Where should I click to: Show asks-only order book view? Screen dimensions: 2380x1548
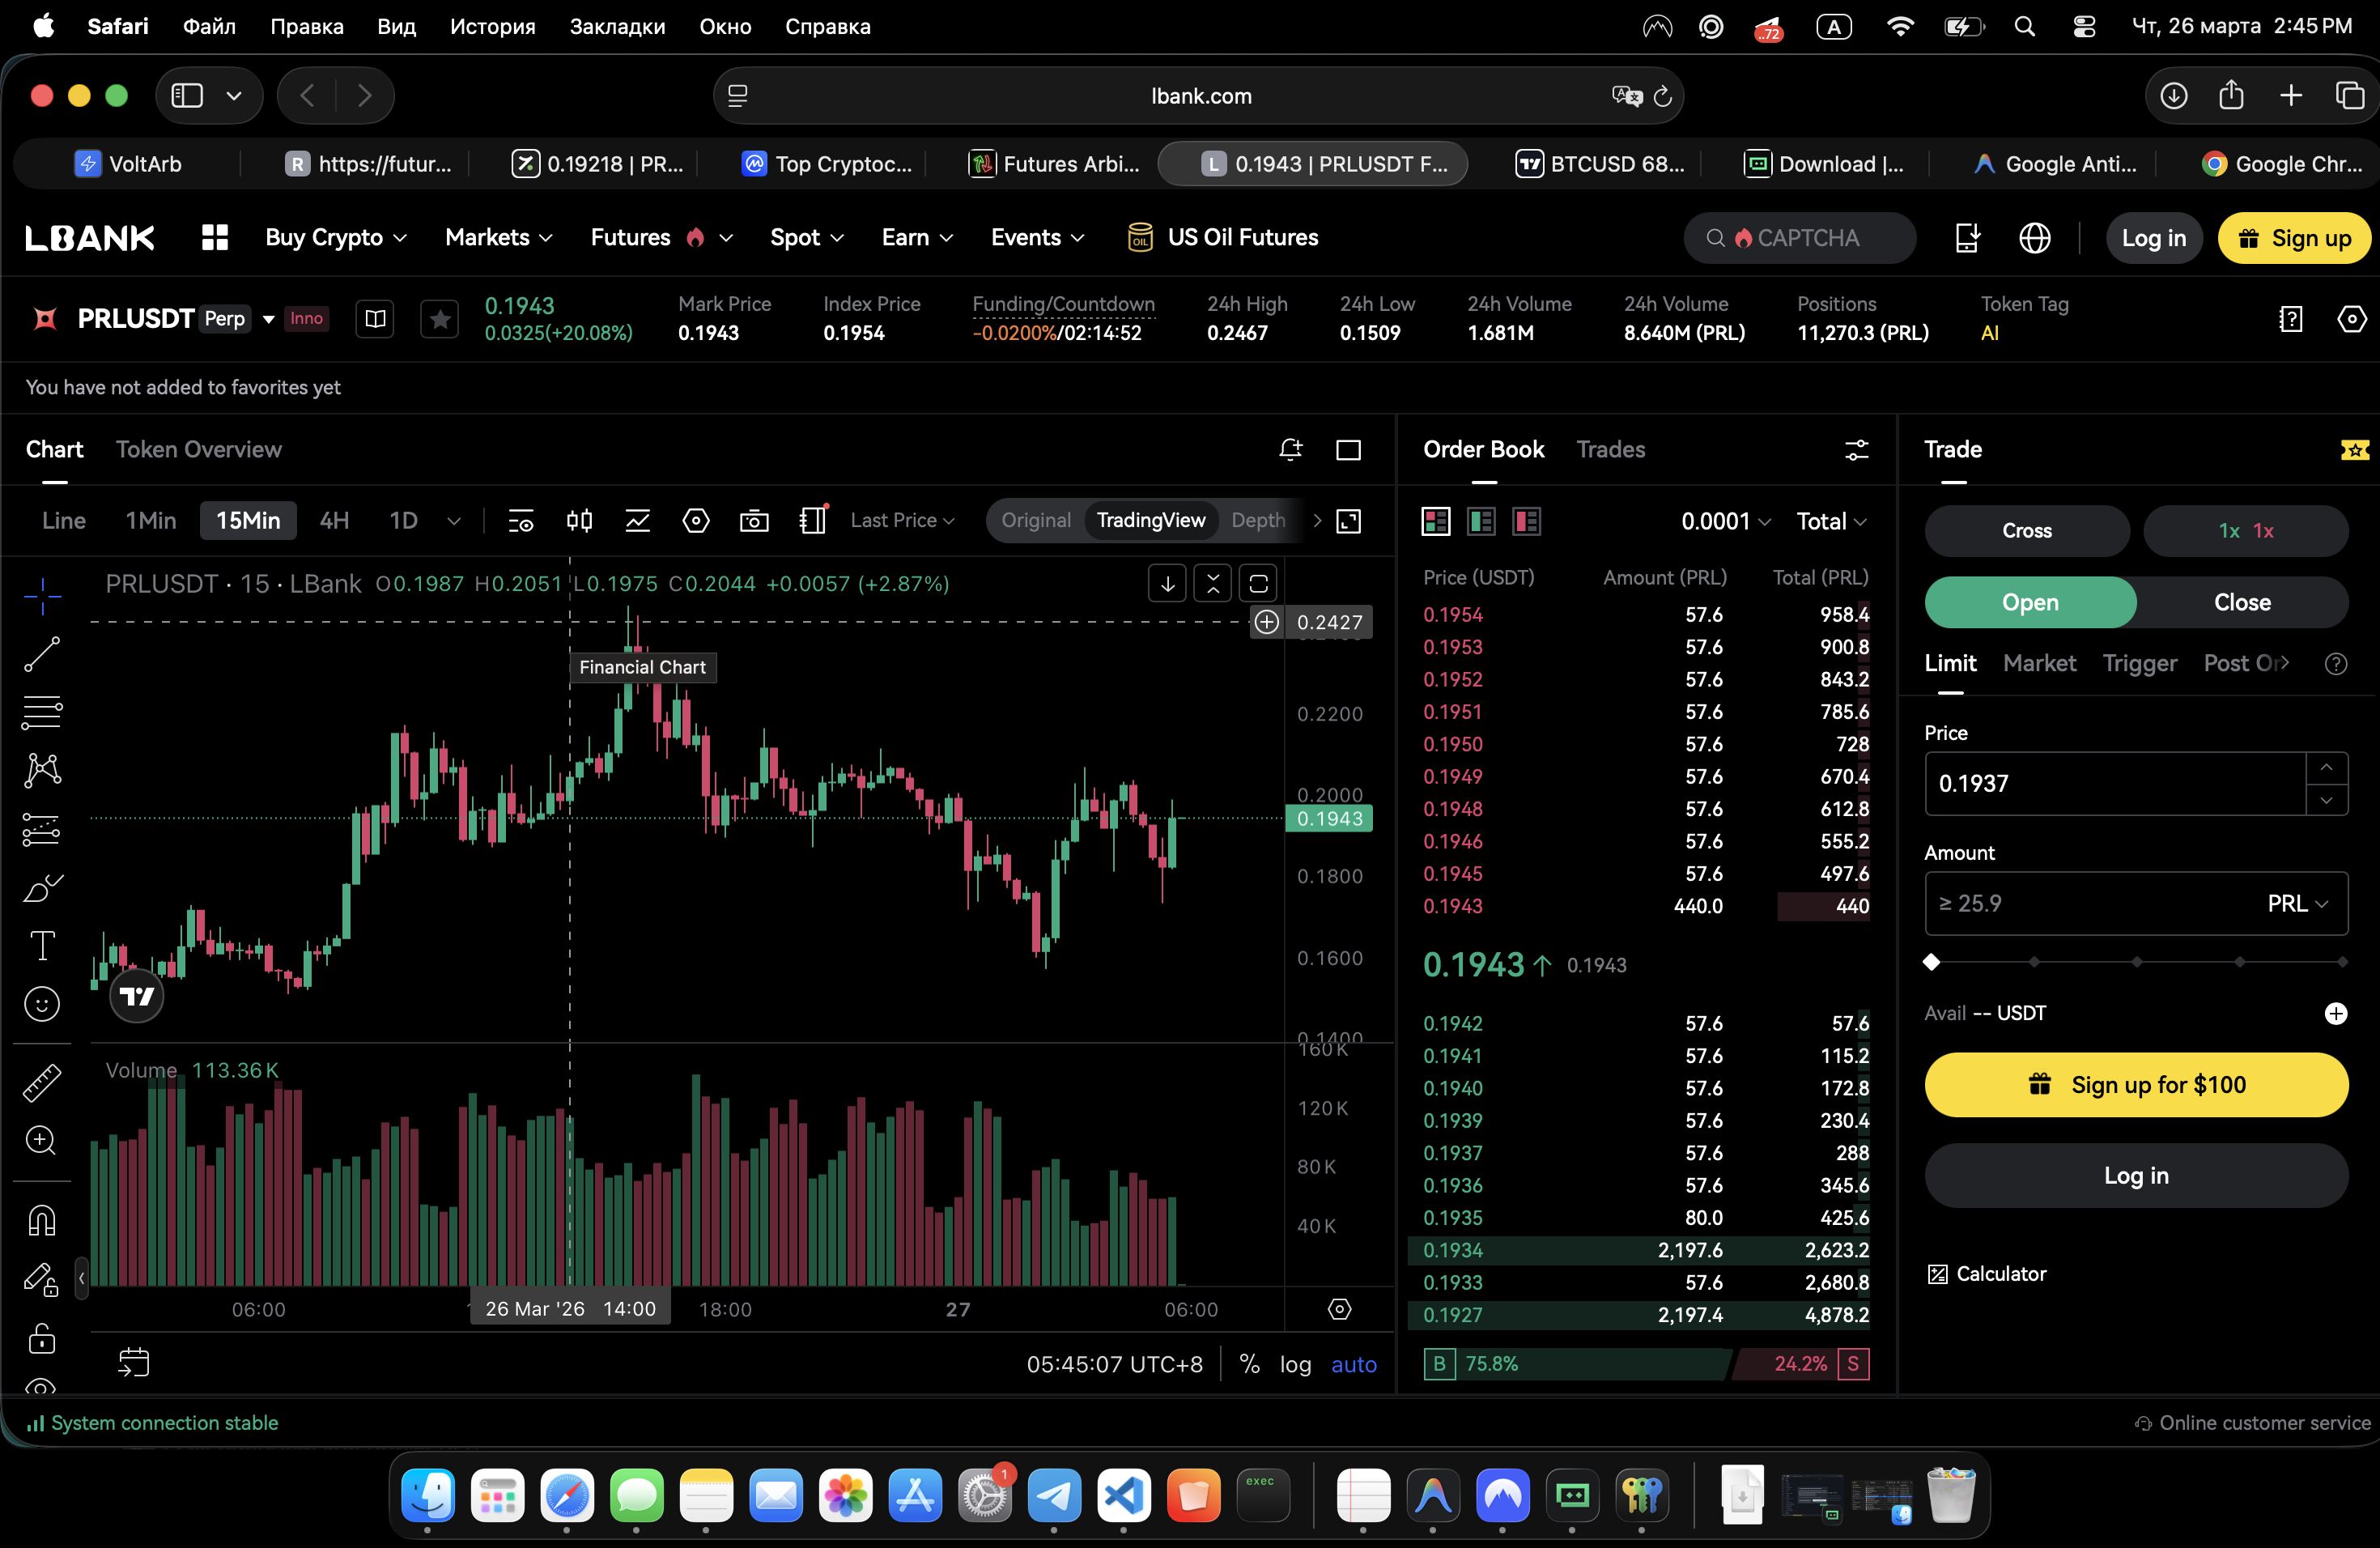pyautogui.click(x=1526, y=521)
